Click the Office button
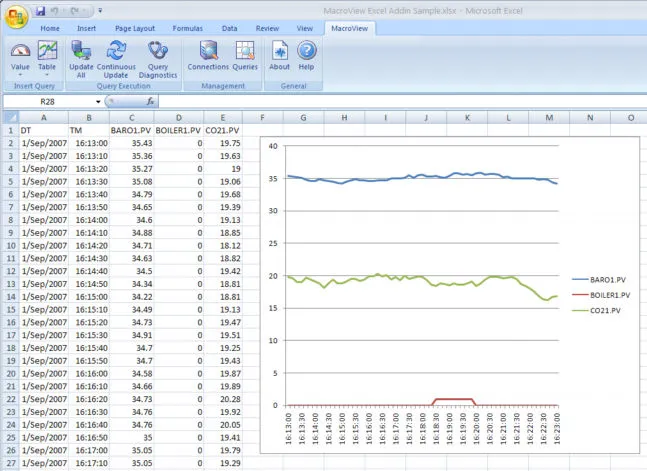The width and height of the screenshot is (647, 471). coord(17,16)
